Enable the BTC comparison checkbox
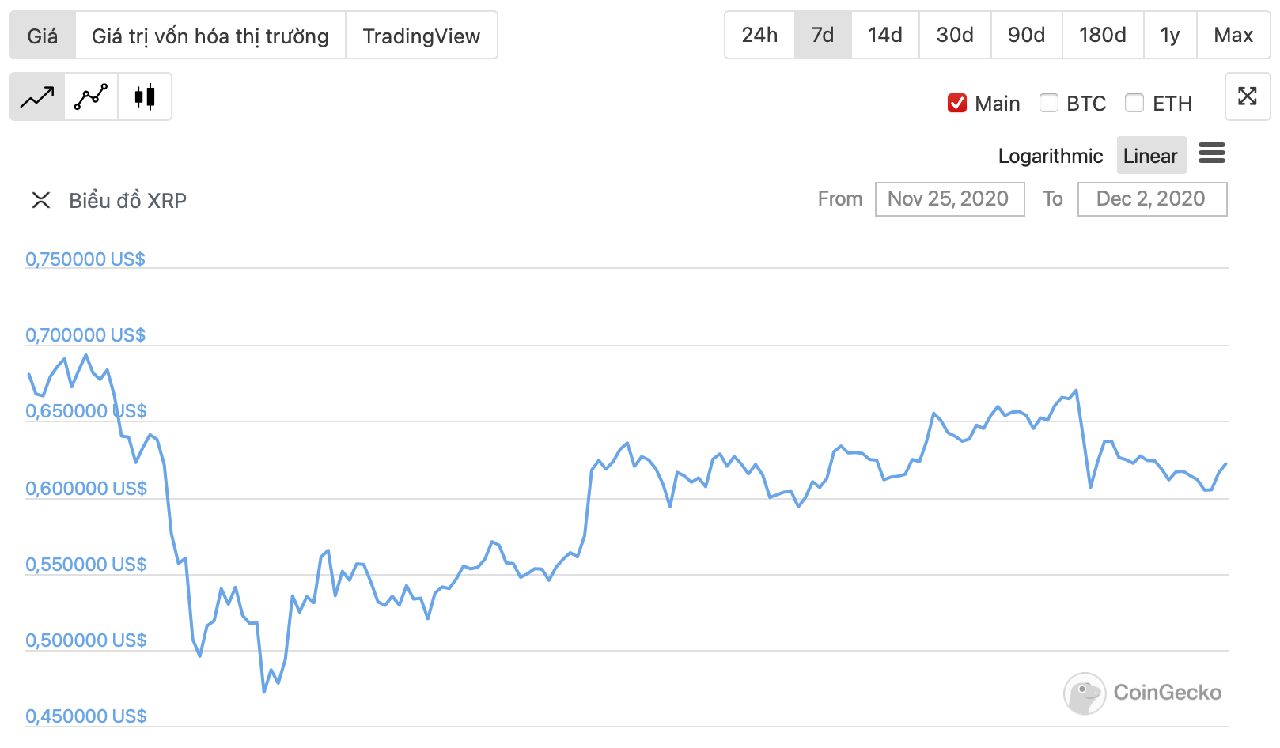This screenshot has width=1280, height=748. tap(1049, 102)
